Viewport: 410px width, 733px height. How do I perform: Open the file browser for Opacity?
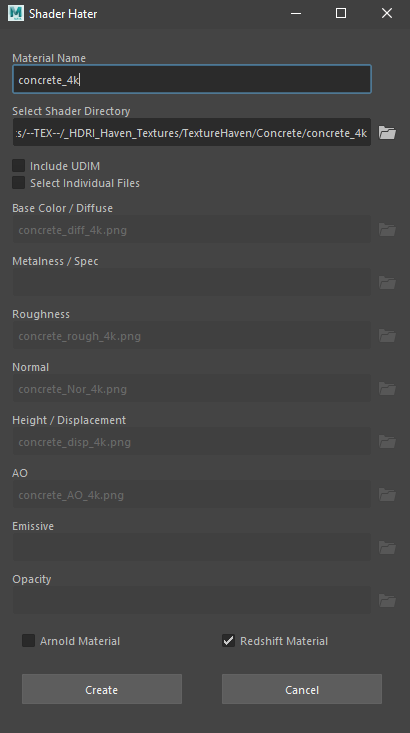point(387,600)
